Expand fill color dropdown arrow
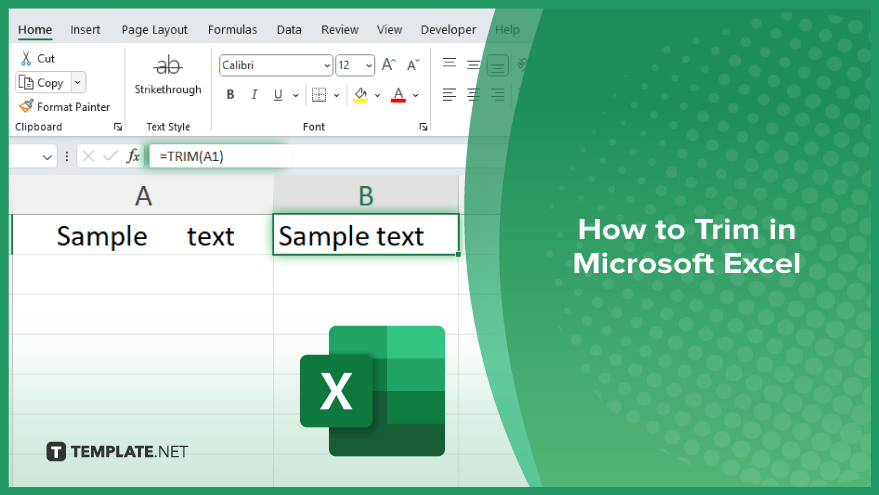This screenshot has width=879, height=495. pos(377,95)
